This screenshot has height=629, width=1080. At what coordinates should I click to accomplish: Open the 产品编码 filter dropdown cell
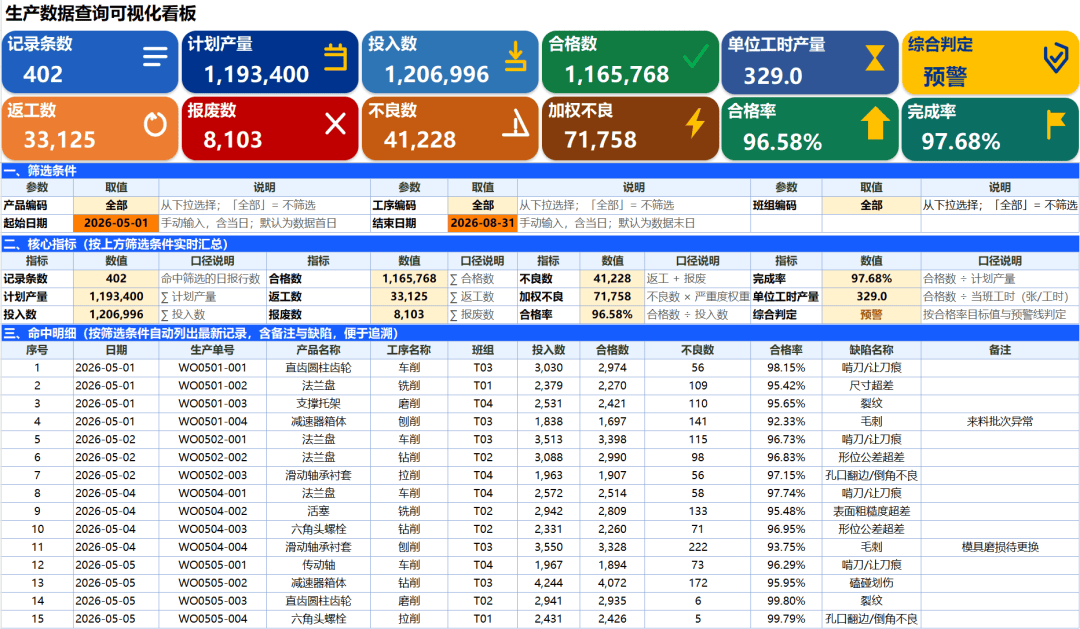click(116, 205)
